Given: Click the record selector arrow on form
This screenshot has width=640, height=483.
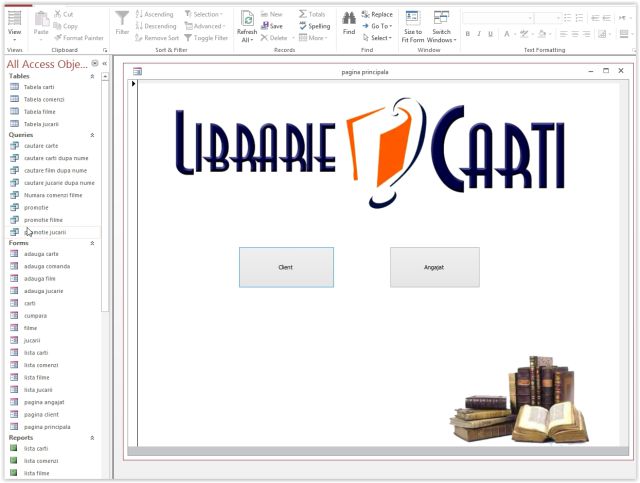Looking at the screenshot, I should tap(133, 84).
